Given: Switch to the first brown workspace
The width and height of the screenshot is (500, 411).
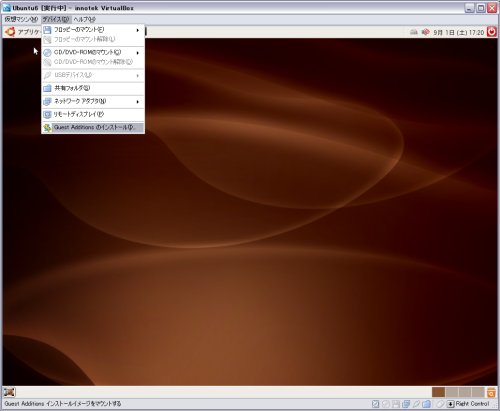Looking at the screenshot, I should (438, 392).
